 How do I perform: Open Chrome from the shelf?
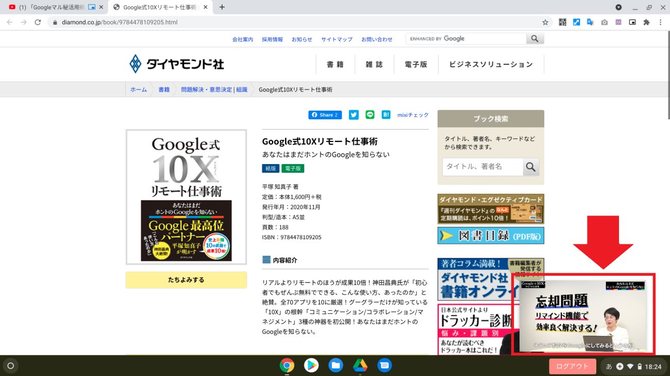(287, 366)
